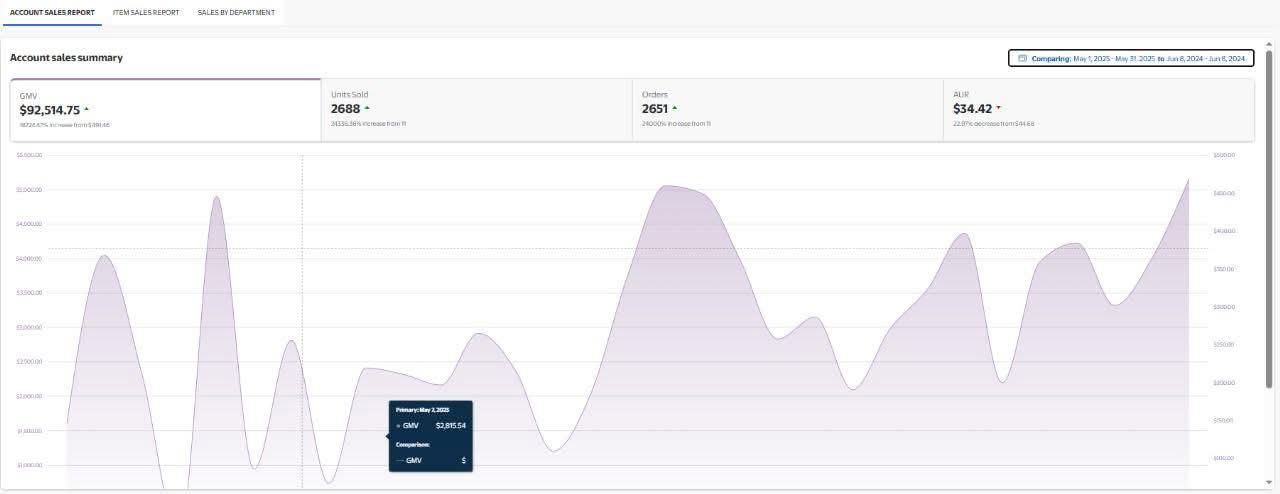Viewport: 1280px width, 494px height.
Task: Switch to the Item Sales Report tab
Action: tap(146, 12)
